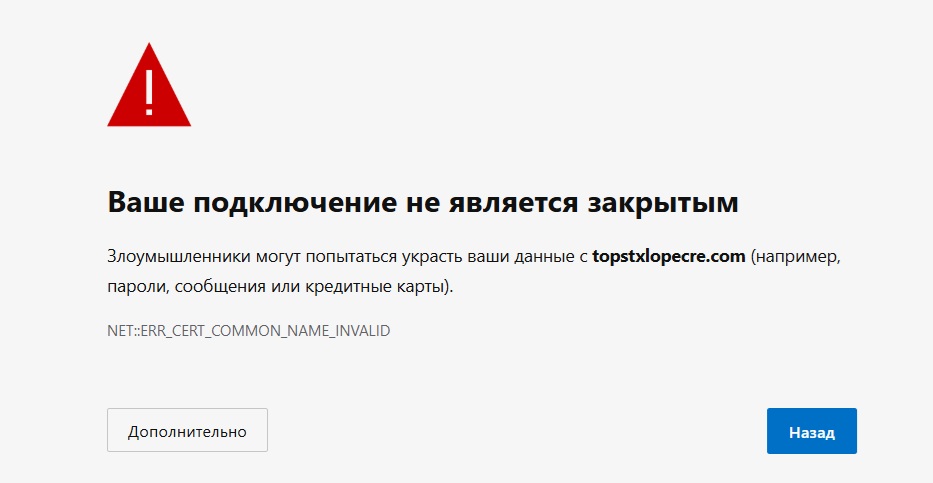Click the word попытаться in the warning paragraph
The height and width of the screenshot is (483, 933).
coord(336,256)
